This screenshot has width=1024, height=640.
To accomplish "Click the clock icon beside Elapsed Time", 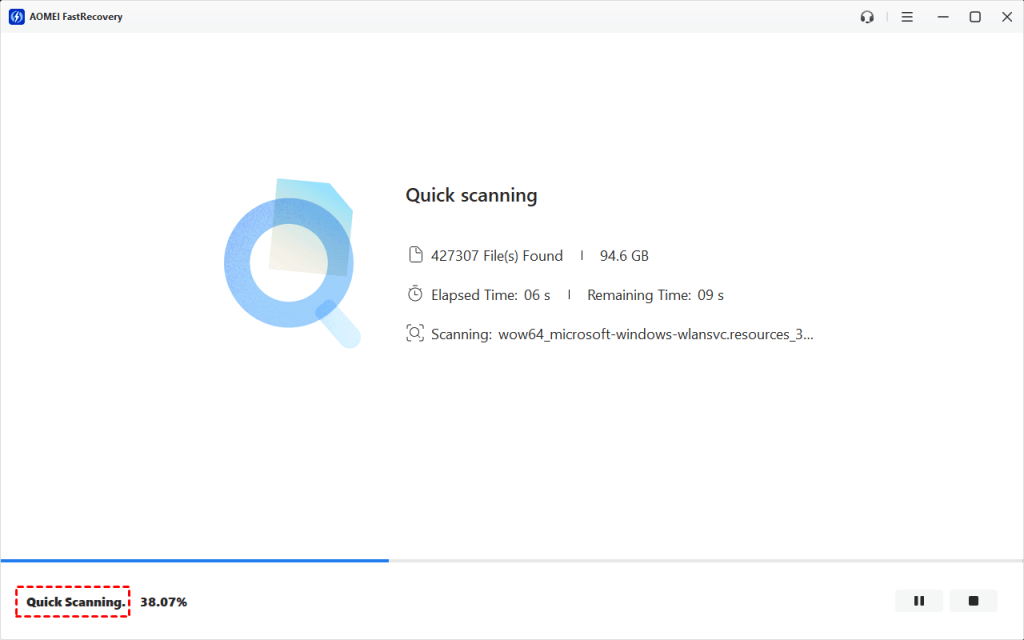I will (415, 294).
